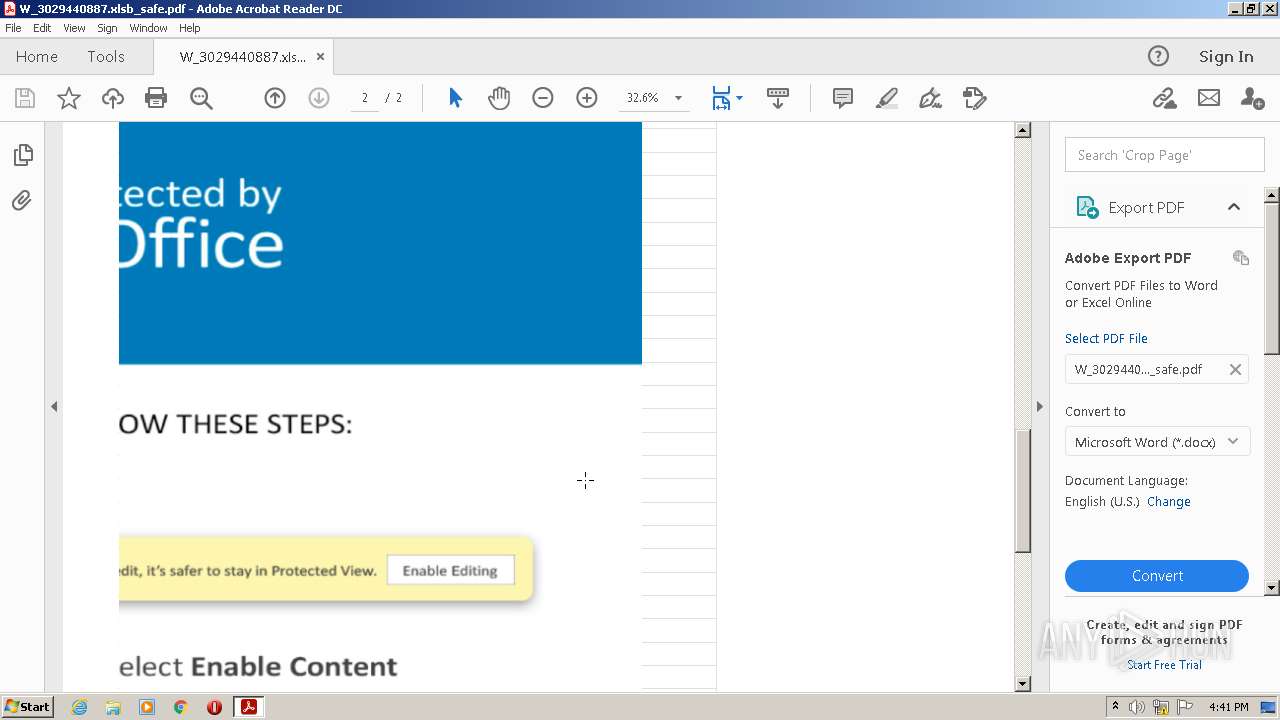Send file by email envelope icon
Viewport: 1280px width, 720px height.
pos(1209,98)
